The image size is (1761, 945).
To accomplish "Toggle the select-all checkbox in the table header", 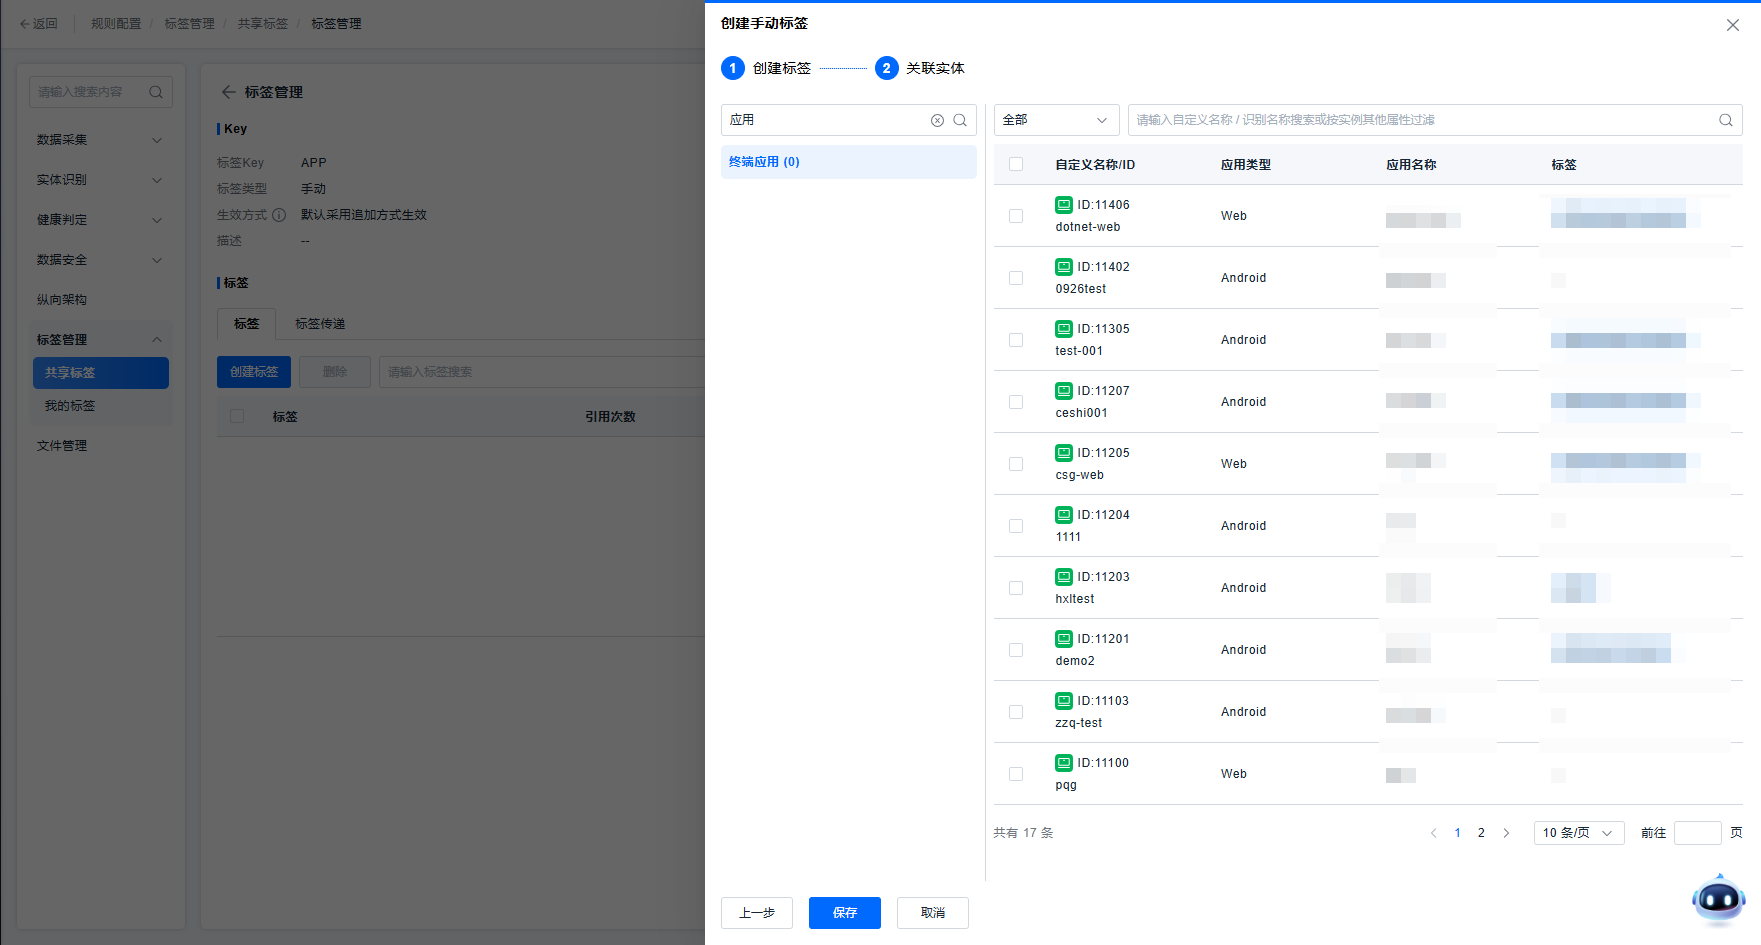I will [1016, 164].
